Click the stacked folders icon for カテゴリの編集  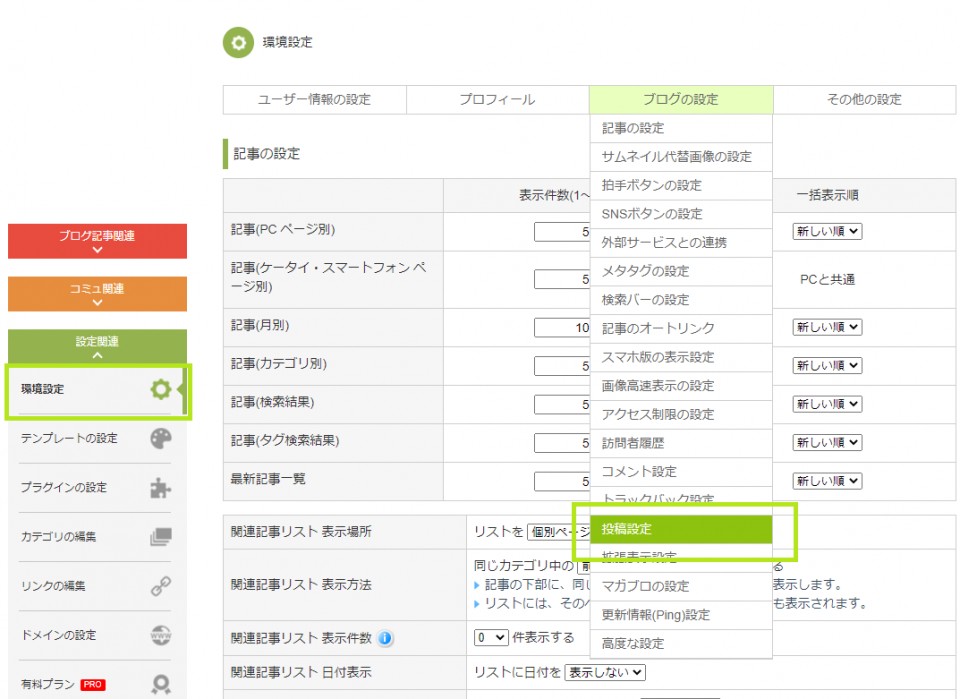coord(161,537)
